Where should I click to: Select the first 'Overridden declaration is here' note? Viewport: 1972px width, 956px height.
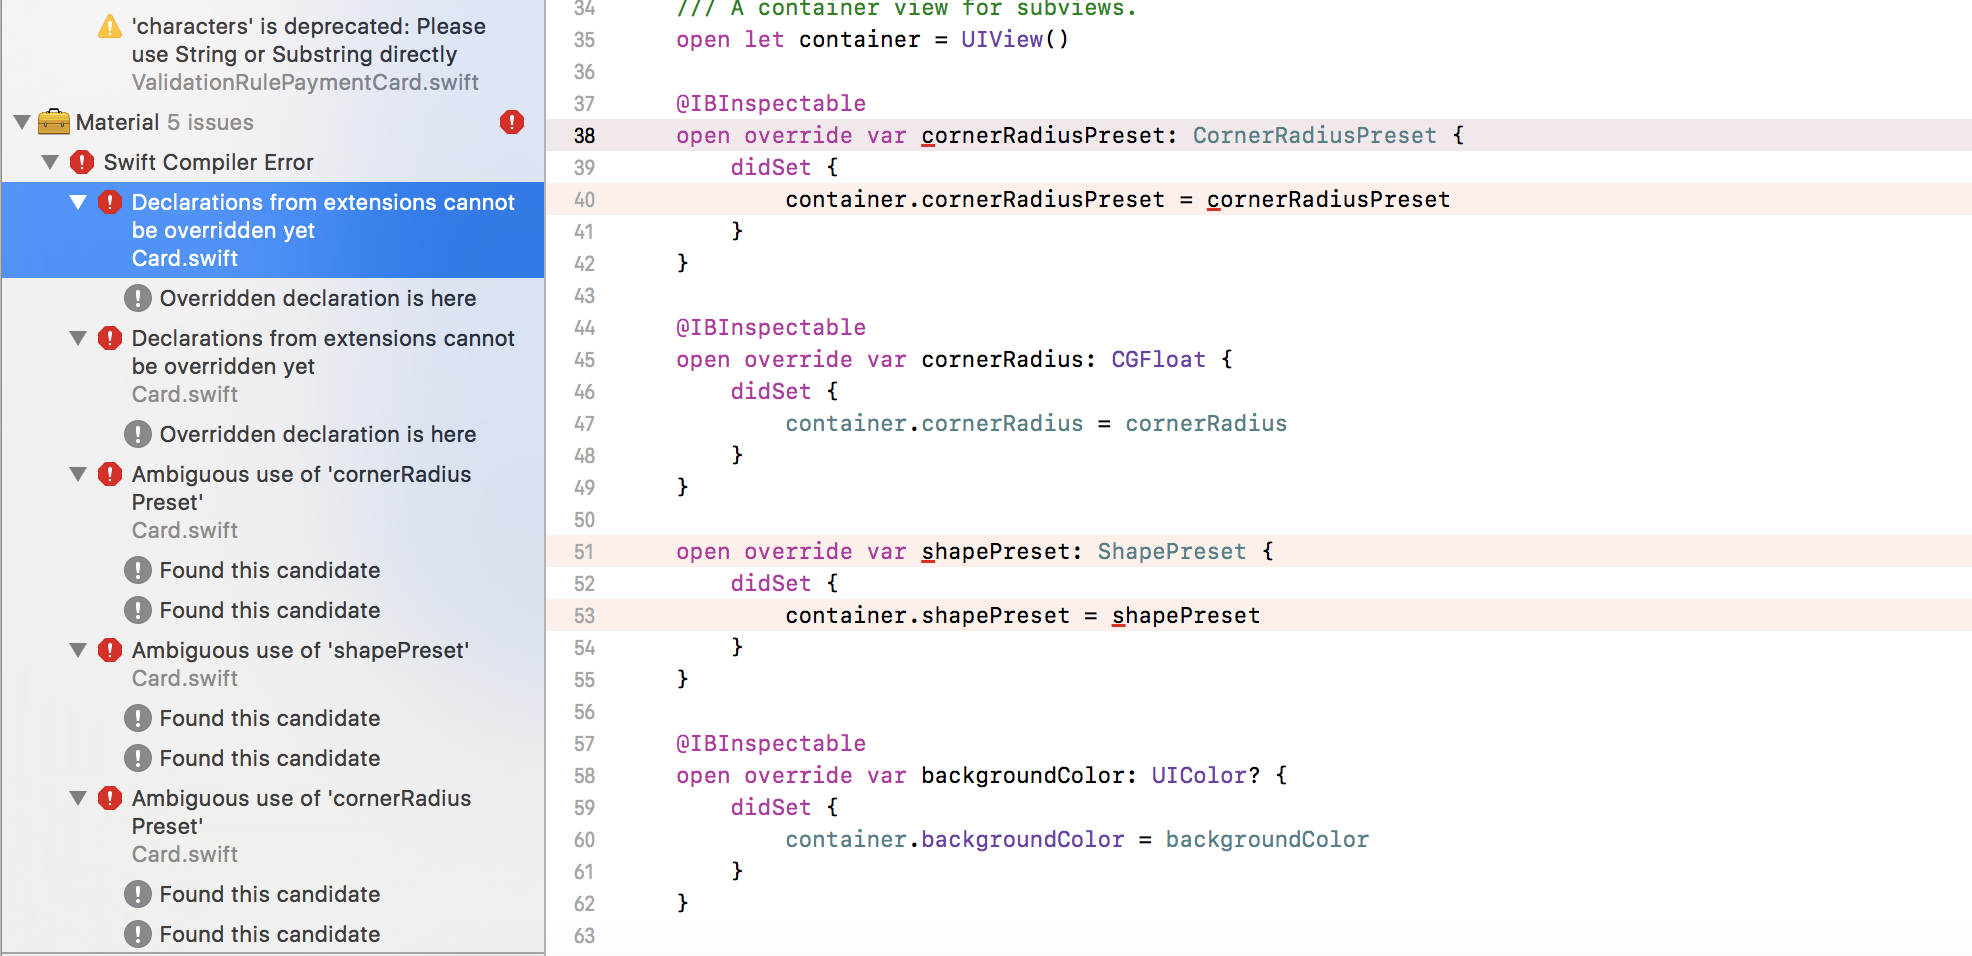point(273,298)
